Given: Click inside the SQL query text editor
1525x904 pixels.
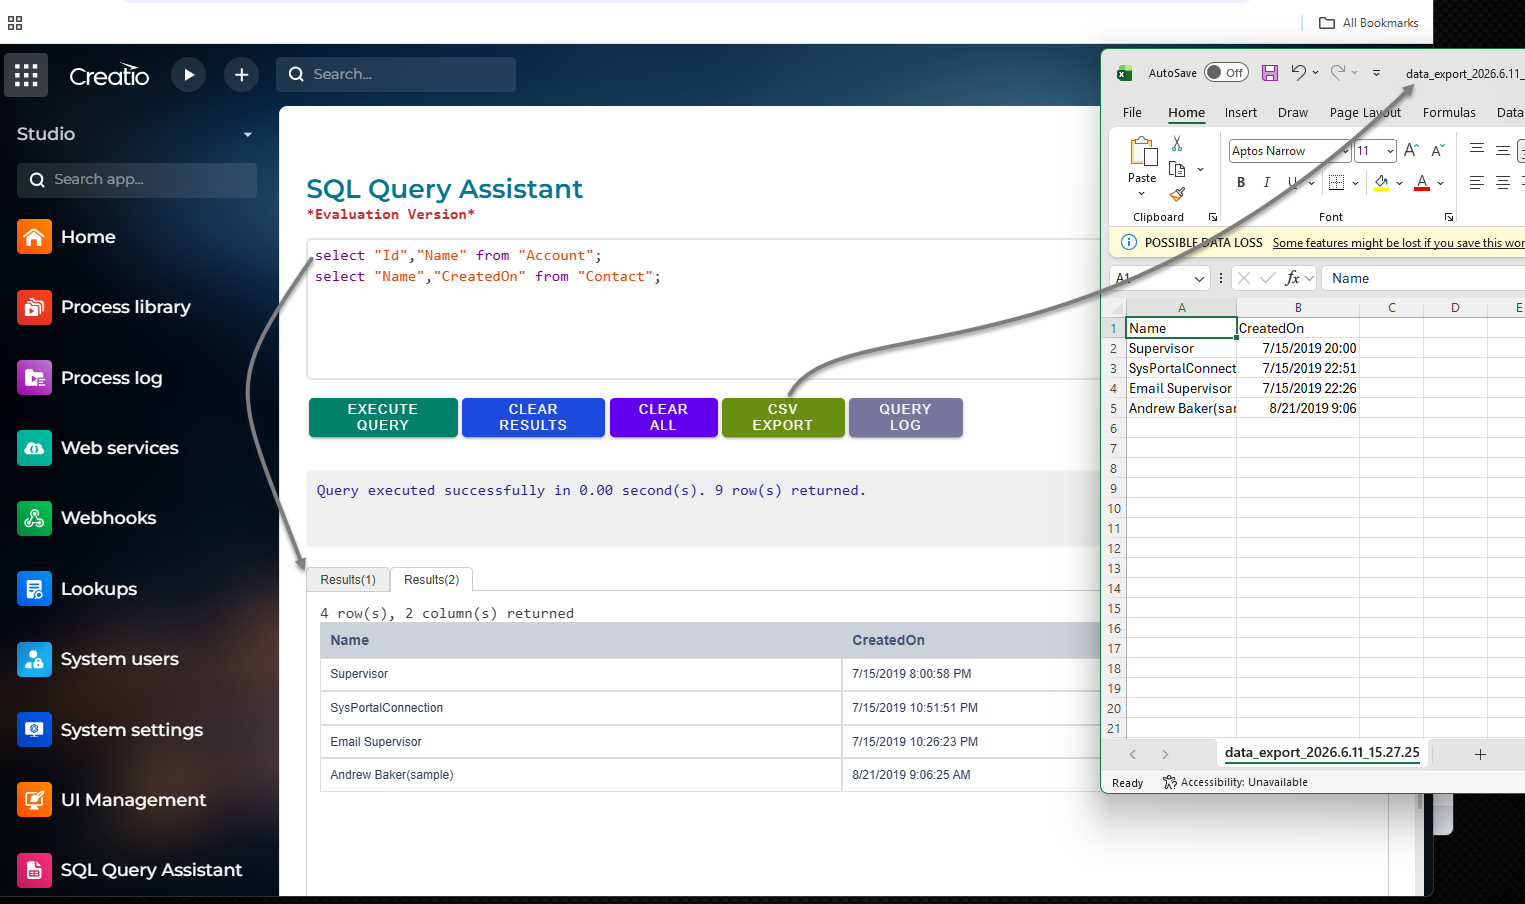Looking at the screenshot, I should tap(705, 309).
